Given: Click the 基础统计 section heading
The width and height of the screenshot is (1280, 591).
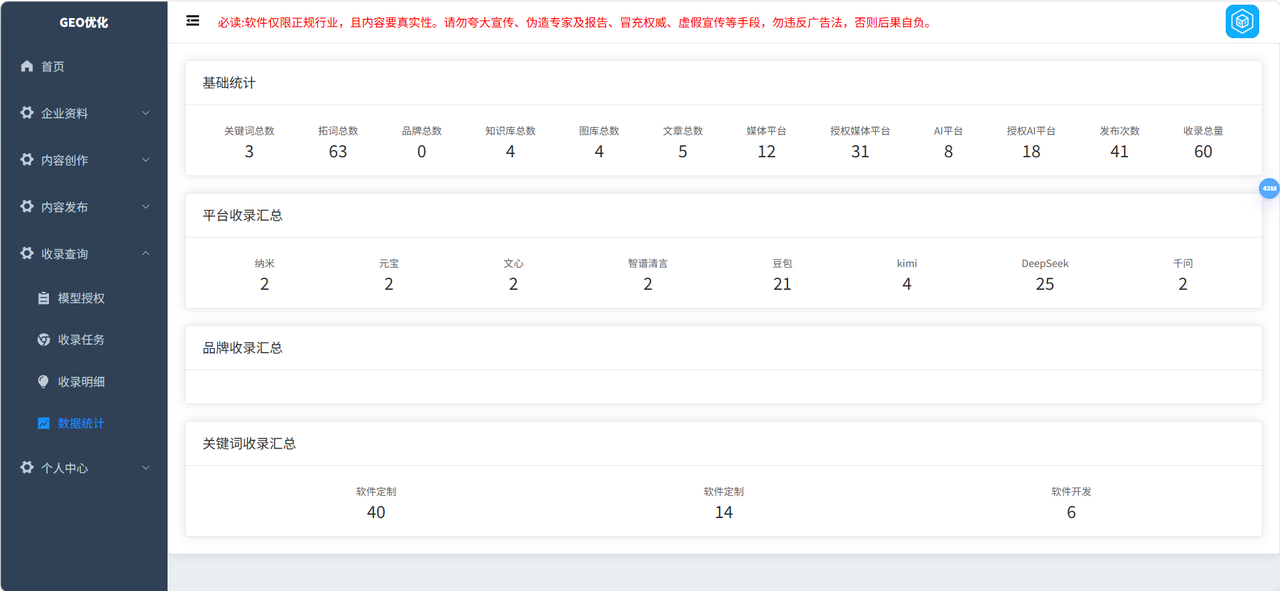Looking at the screenshot, I should 229,83.
